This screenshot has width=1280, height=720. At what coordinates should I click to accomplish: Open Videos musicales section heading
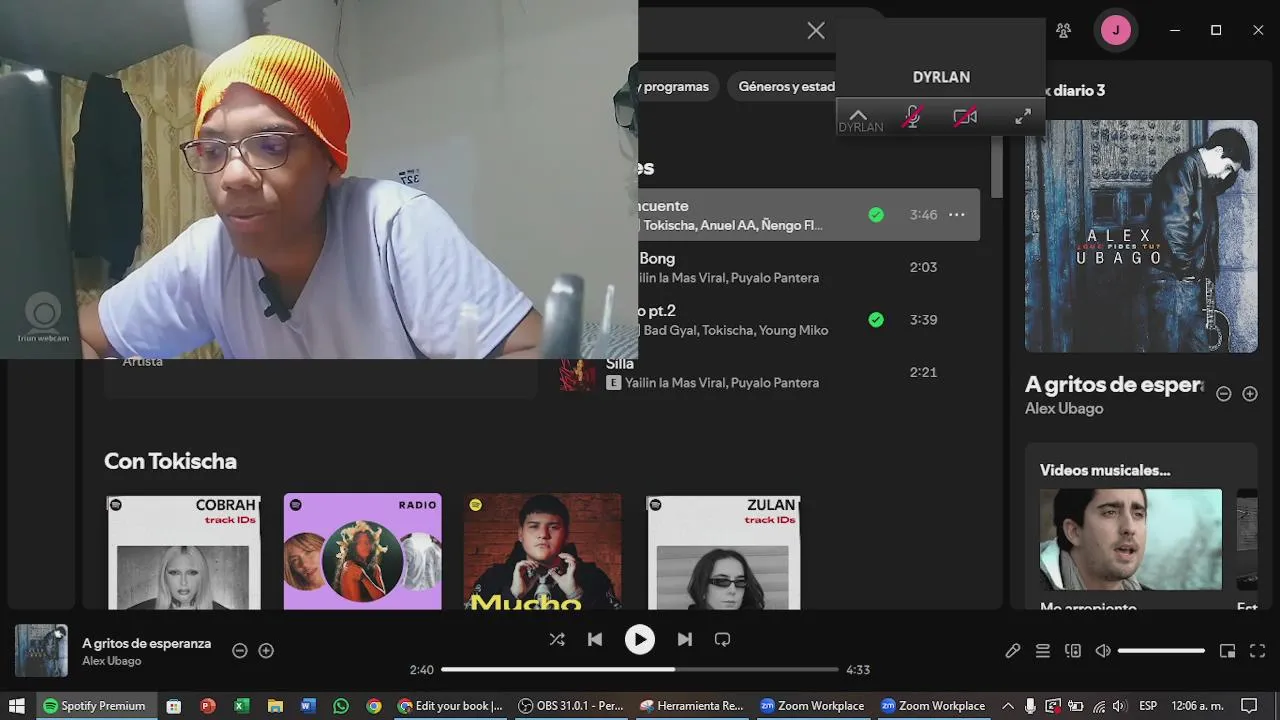click(1105, 470)
